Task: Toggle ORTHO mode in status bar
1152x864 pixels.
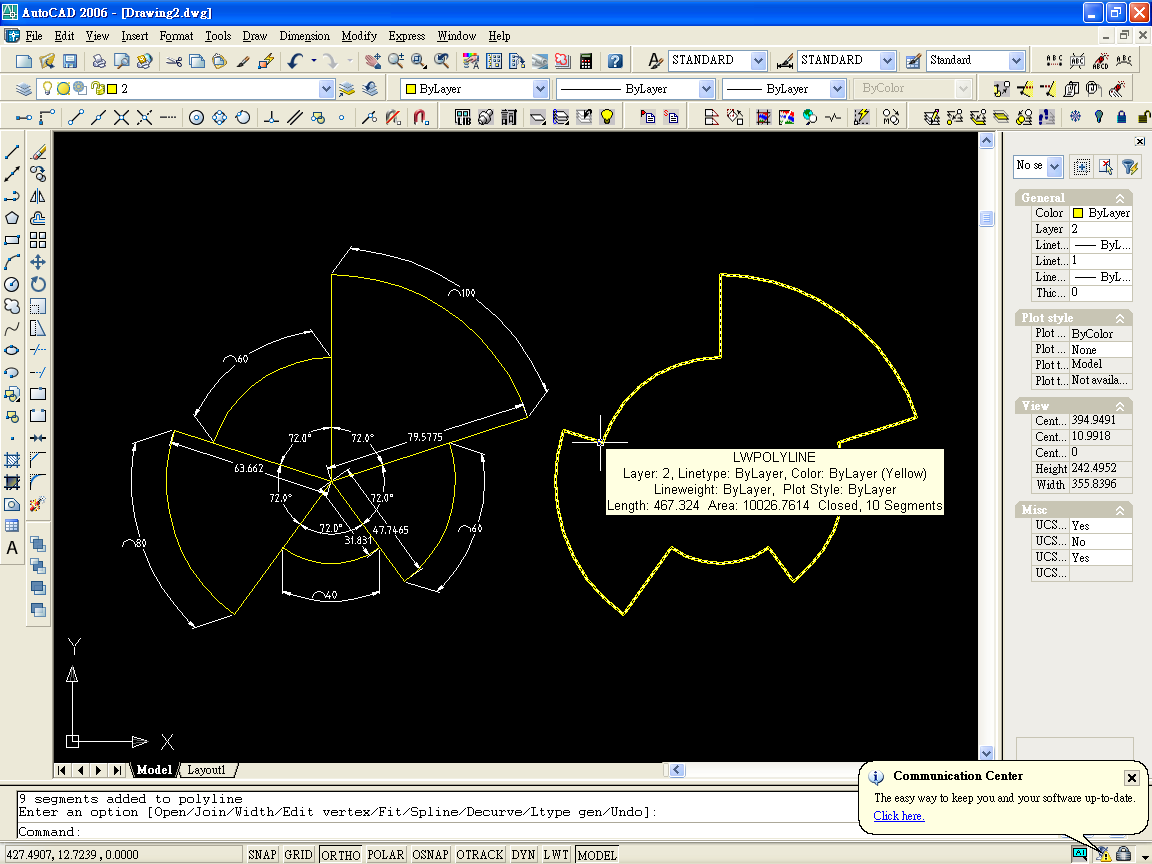Action: point(340,854)
